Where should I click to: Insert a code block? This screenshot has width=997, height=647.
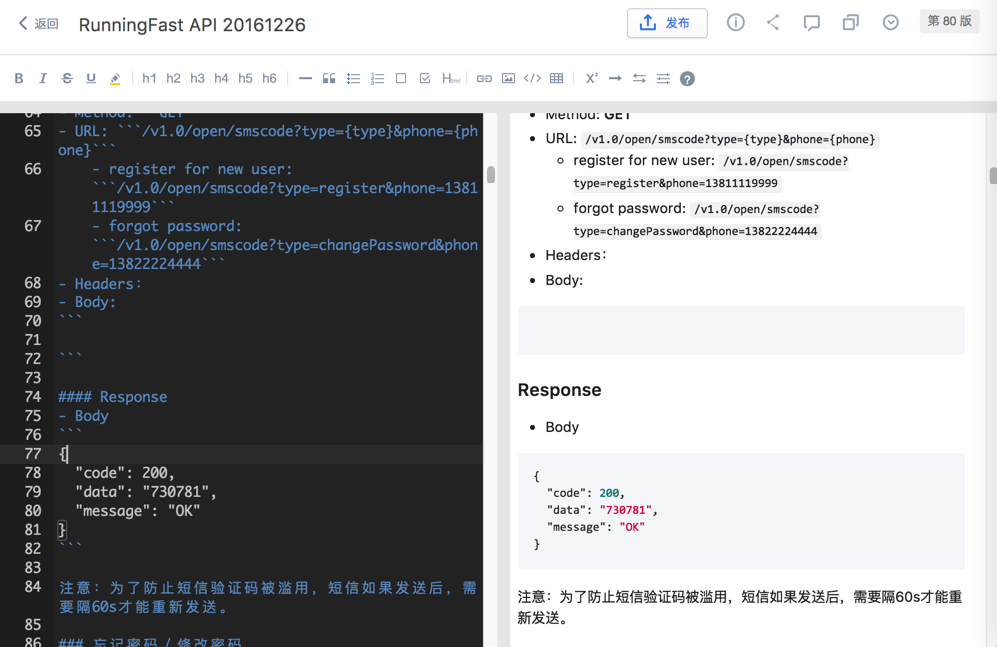pos(532,78)
